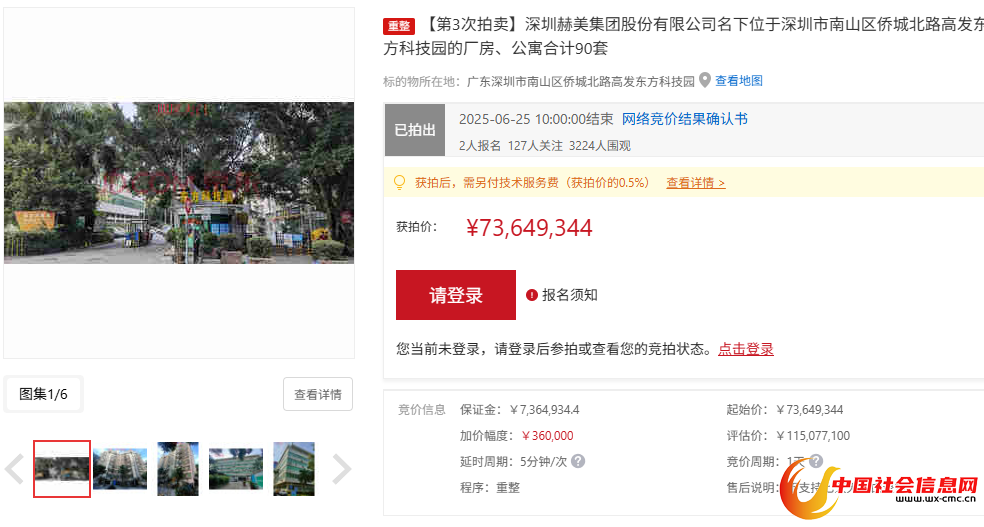Open the 查看地图 link
The height and width of the screenshot is (527, 984).
738,81
